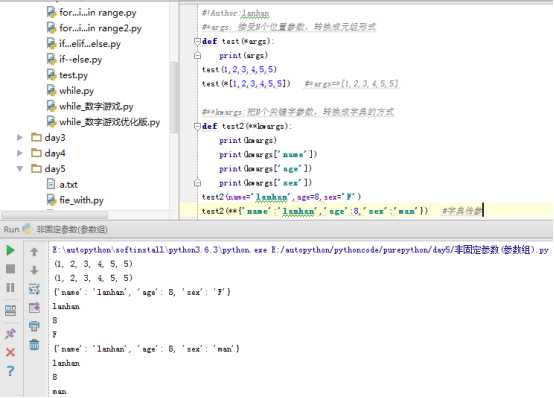Close the run tab with red X
This screenshot has height=398, width=554.
pyautogui.click(x=10, y=352)
